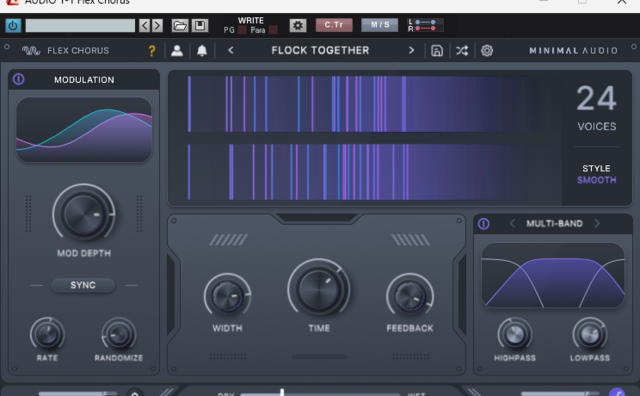Open help with the question mark icon
This screenshot has height=396, width=640.
click(x=152, y=51)
